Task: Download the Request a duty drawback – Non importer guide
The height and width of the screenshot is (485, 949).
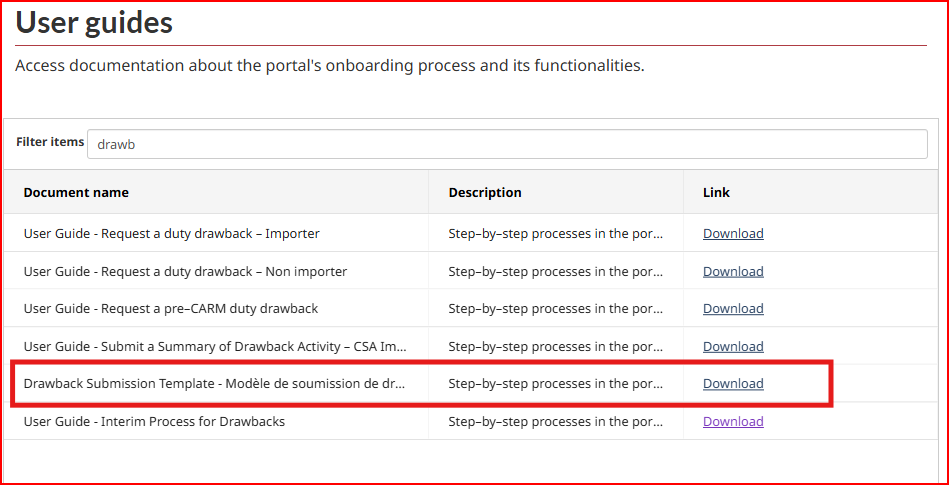Action: tap(732, 271)
